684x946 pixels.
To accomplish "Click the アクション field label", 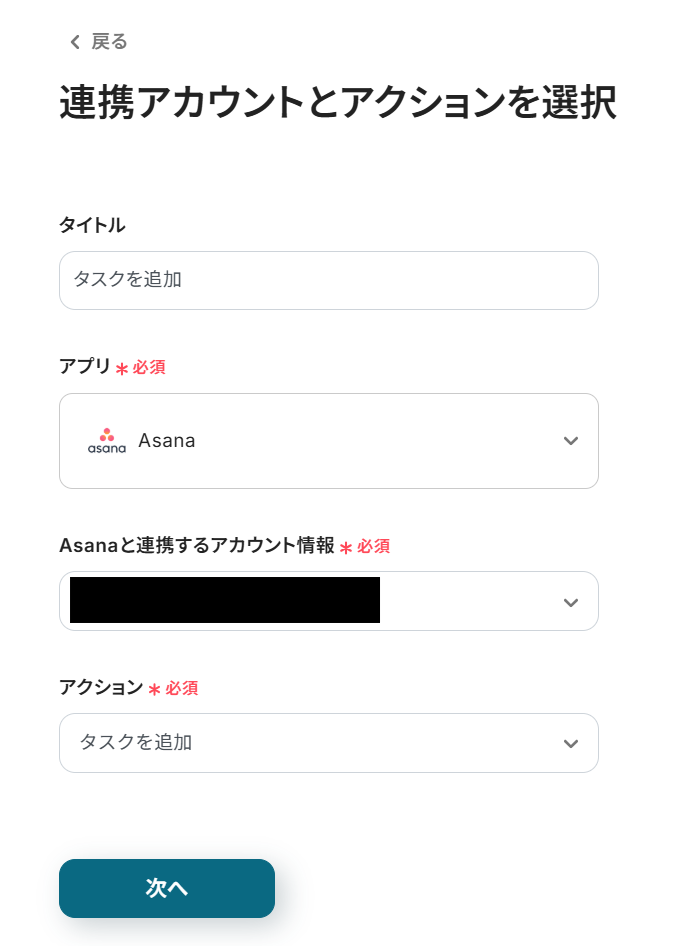I will (101, 687).
